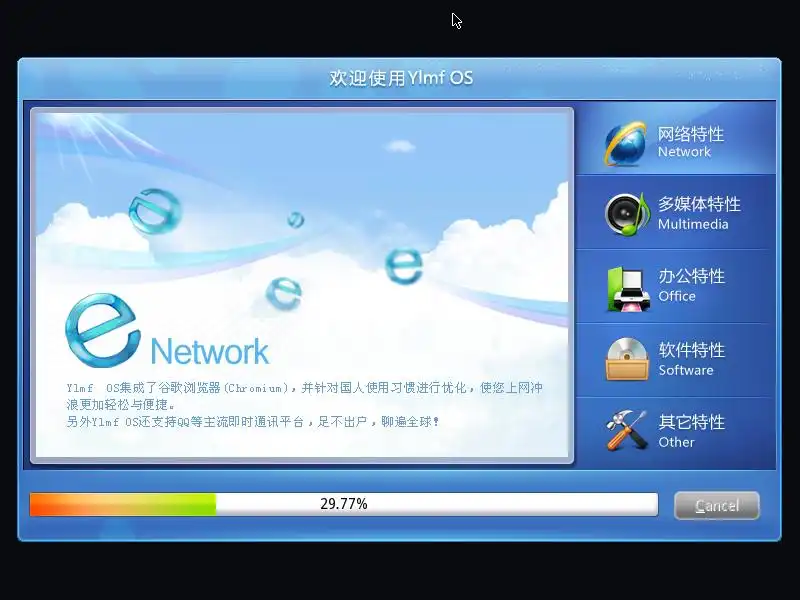Click the Other hammer and screwdriver icon
Image resolution: width=800 pixels, height=600 pixels.
coord(626,430)
